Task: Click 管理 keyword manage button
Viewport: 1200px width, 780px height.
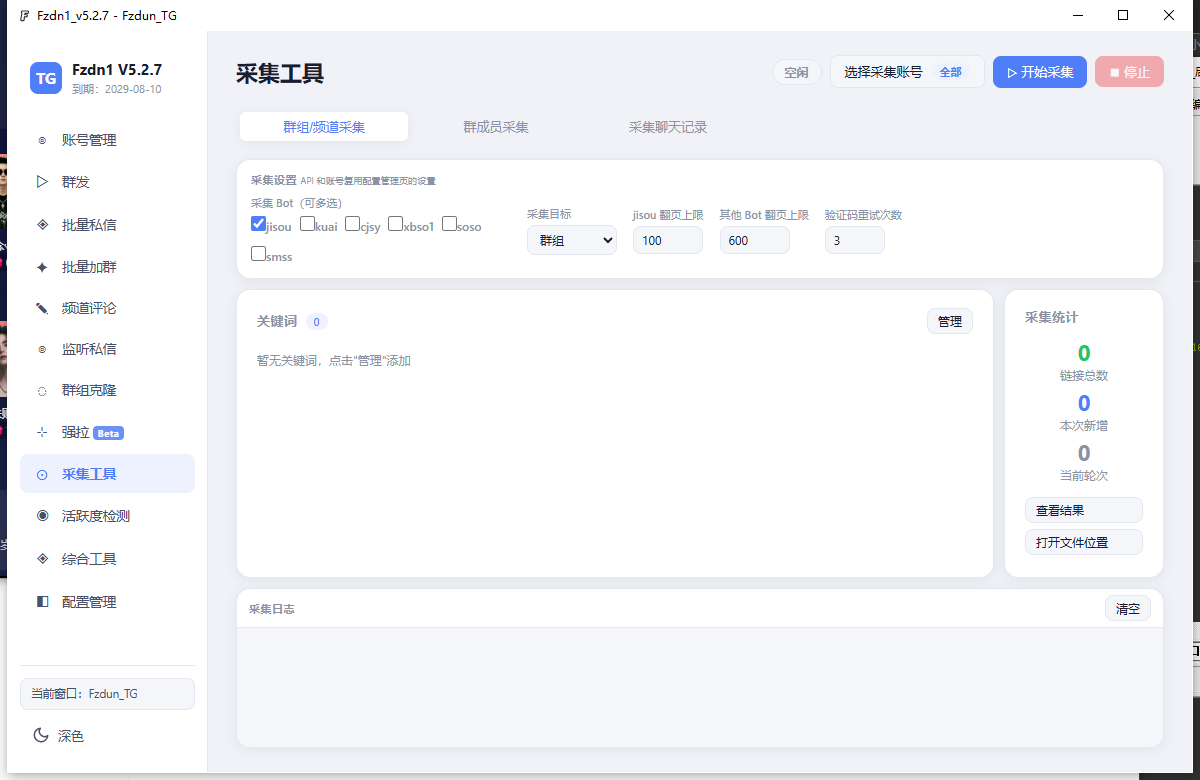Action: [950, 321]
